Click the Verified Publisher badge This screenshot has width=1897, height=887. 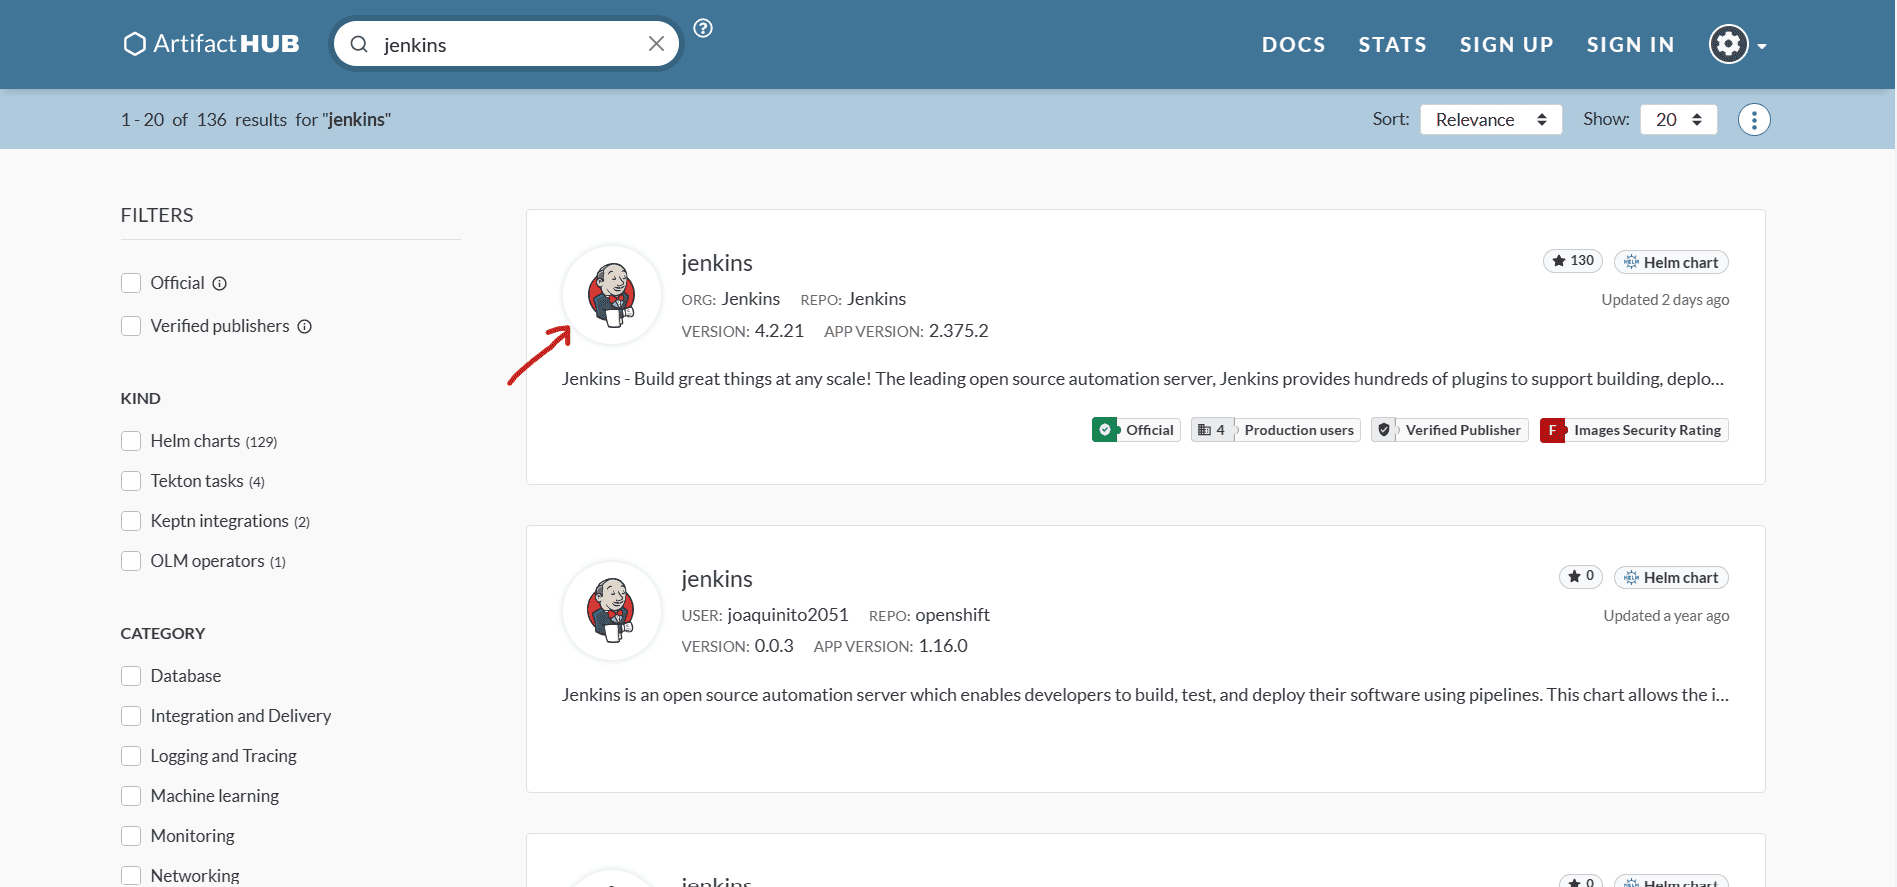(x=1450, y=430)
